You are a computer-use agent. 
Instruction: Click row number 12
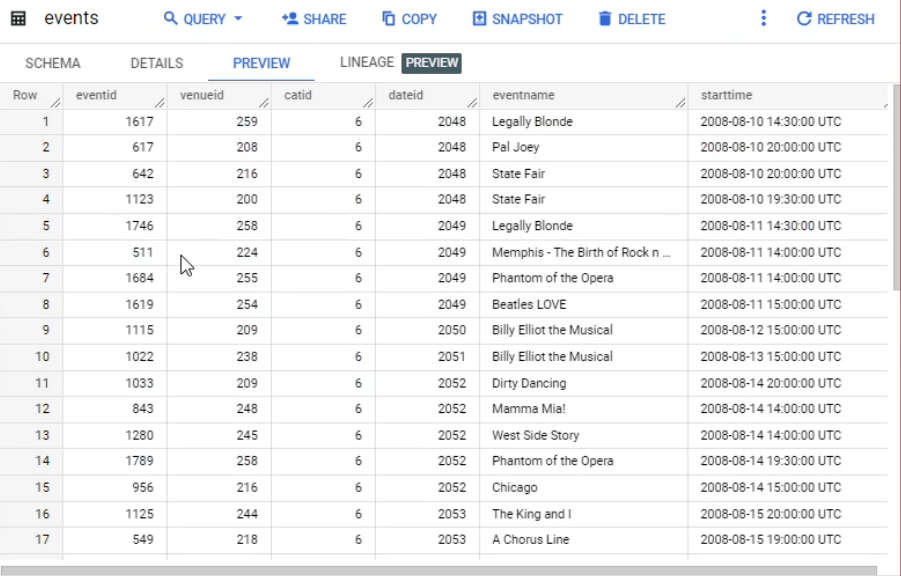(x=42, y=409)
